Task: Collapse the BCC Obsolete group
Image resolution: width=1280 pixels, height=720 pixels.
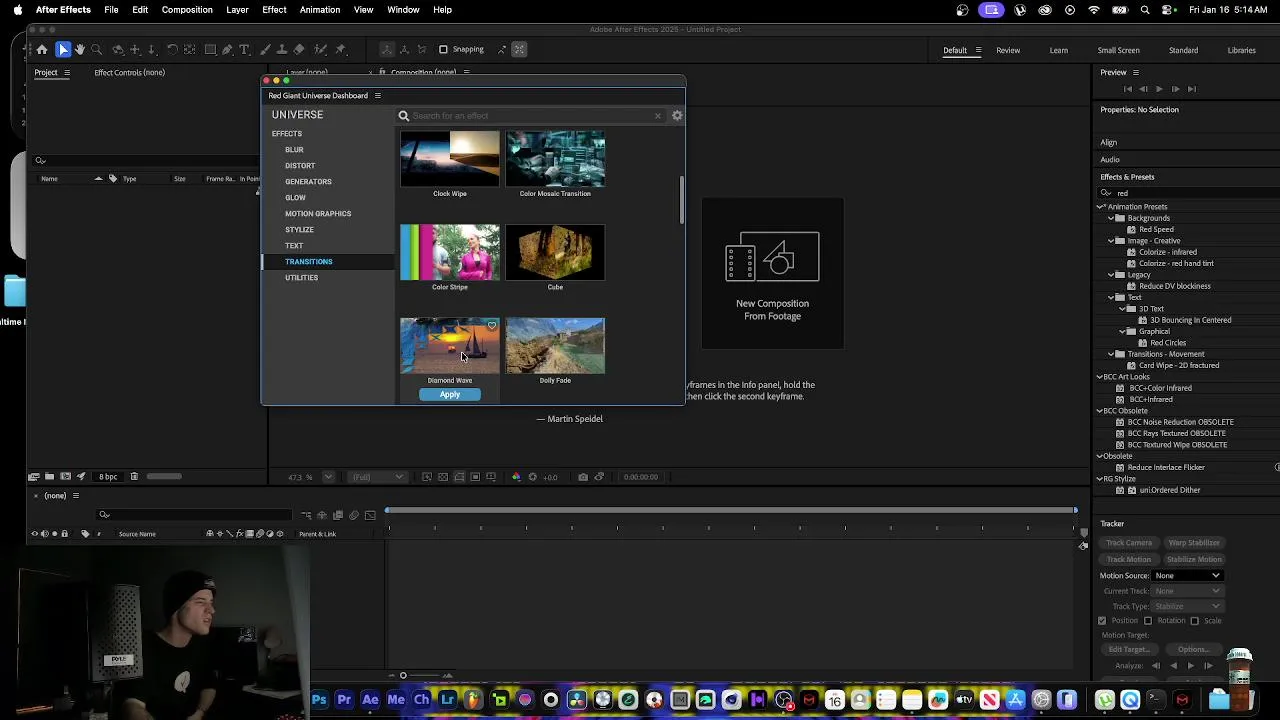Action: (x=1101, y=411)
